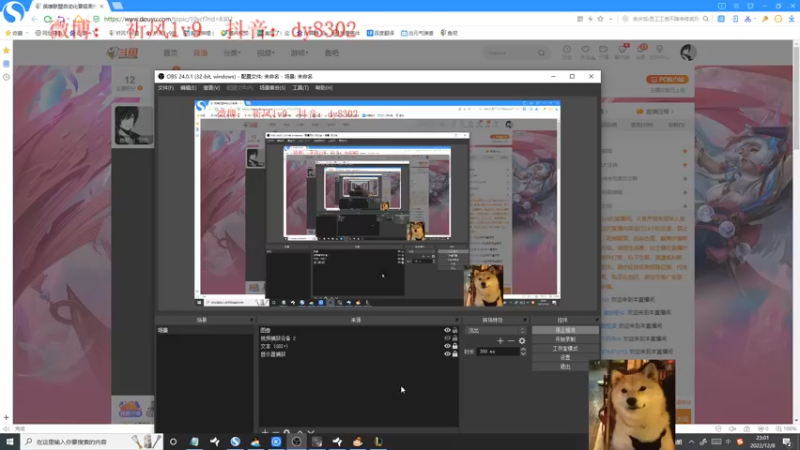Open Sogou browser from the taskbar
Image resolution: width=800 pixels, height=450 pixels.
point(235,441)
